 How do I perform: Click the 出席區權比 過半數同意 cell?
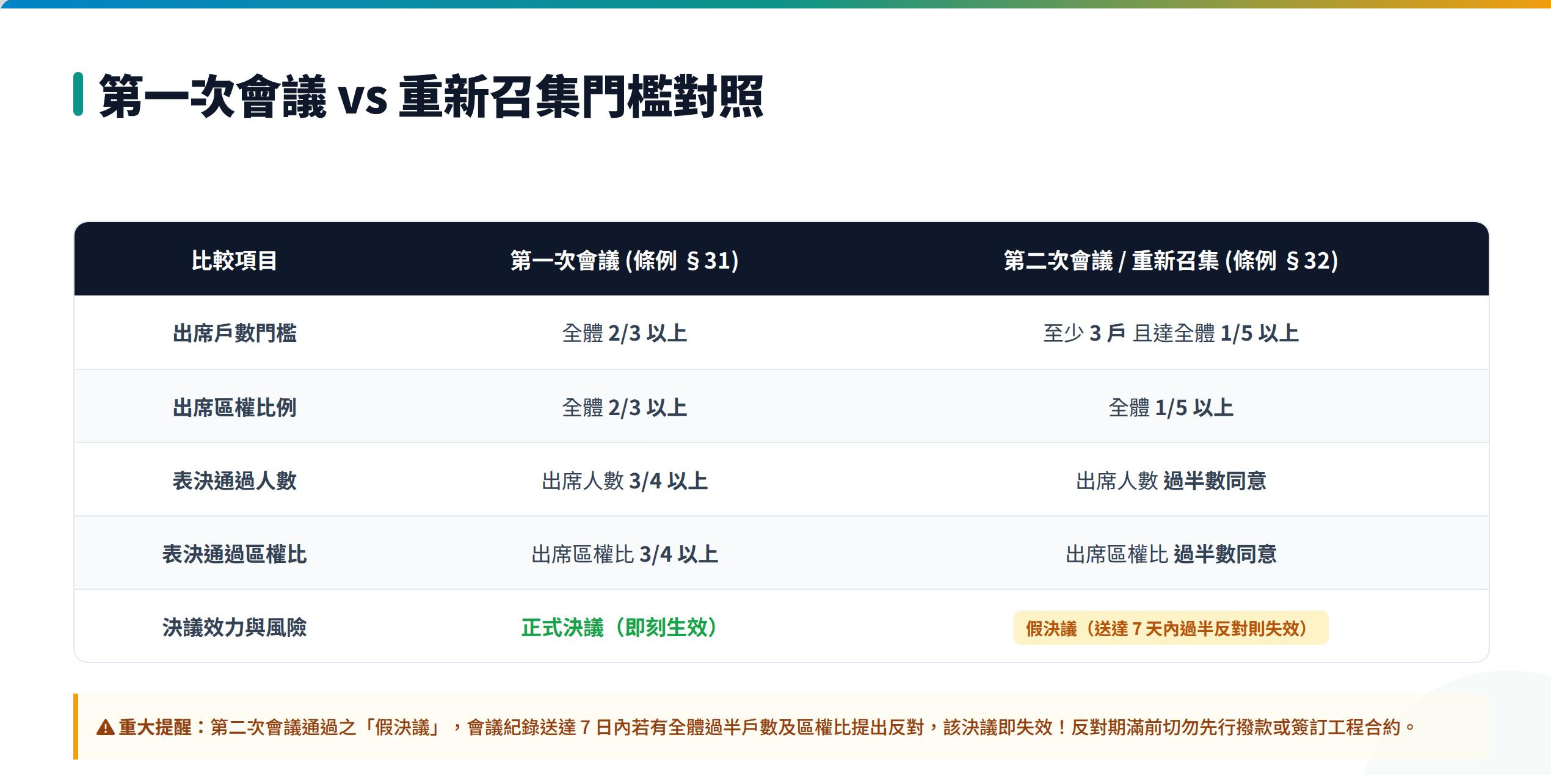coord(1171,554)
